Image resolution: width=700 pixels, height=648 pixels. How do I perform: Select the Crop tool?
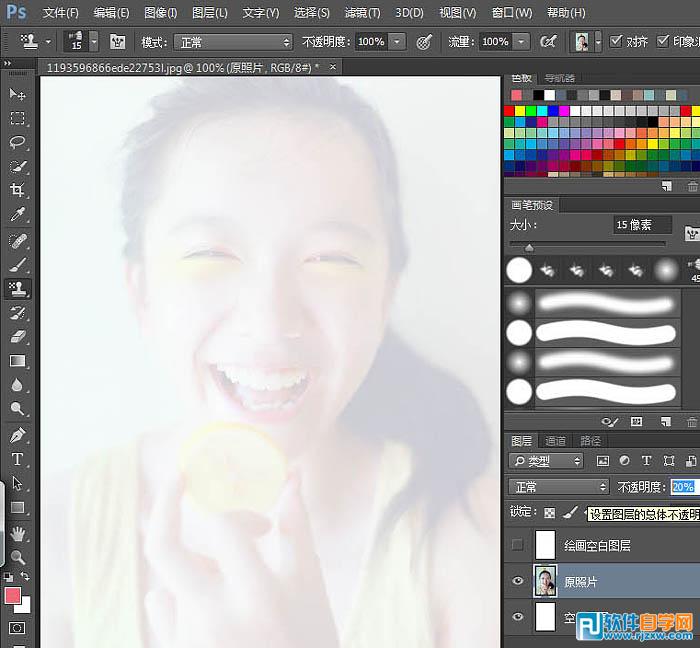17,190
